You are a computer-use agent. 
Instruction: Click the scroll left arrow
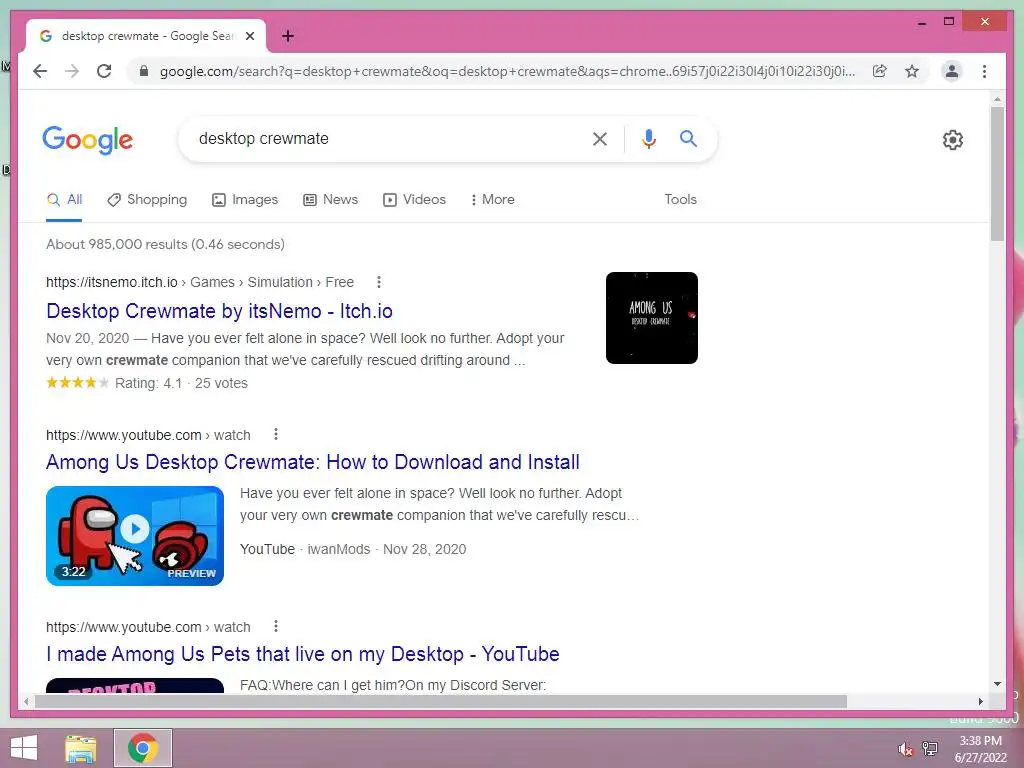point(26,701)
